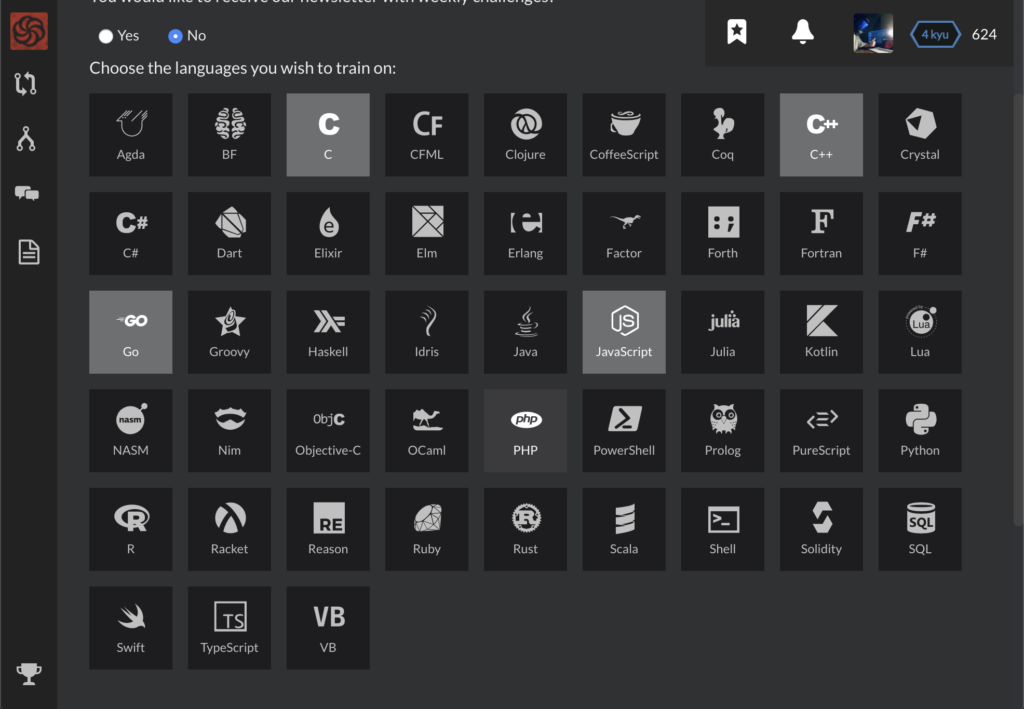
Task: Select the PowerShell language tile
Action: [x=624, y=430]
